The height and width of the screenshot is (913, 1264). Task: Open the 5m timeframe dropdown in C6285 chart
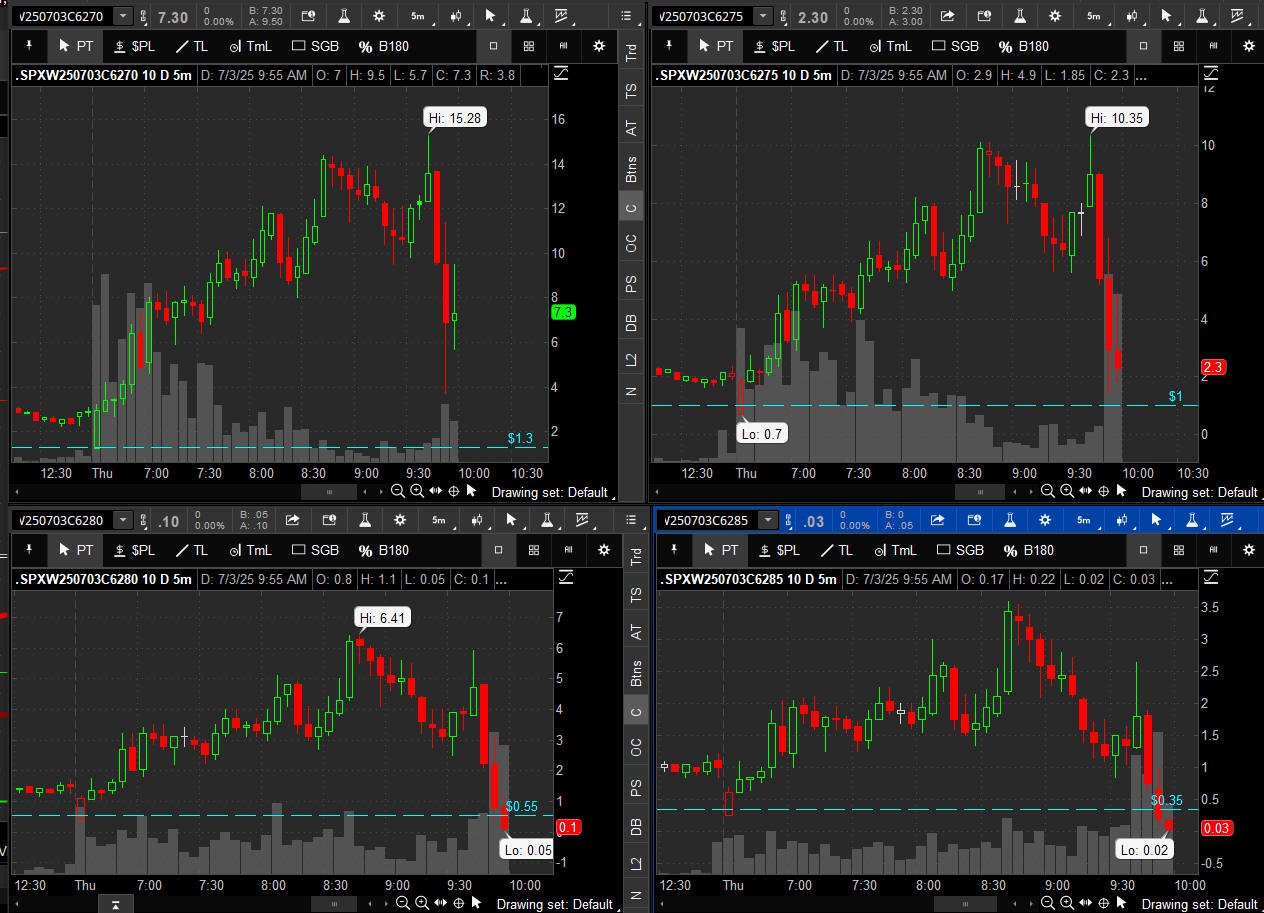pos(1084,520)
